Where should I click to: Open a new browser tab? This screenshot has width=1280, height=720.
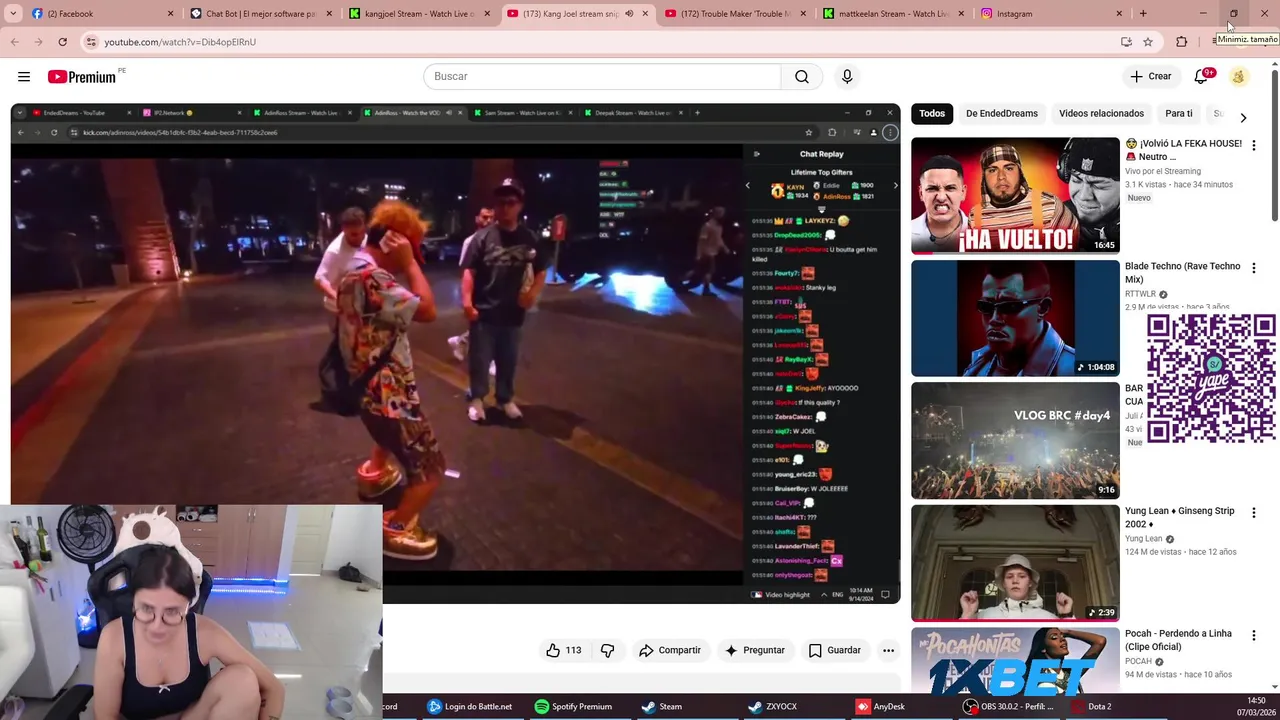pyautogui.click(x=1143, y=14)
